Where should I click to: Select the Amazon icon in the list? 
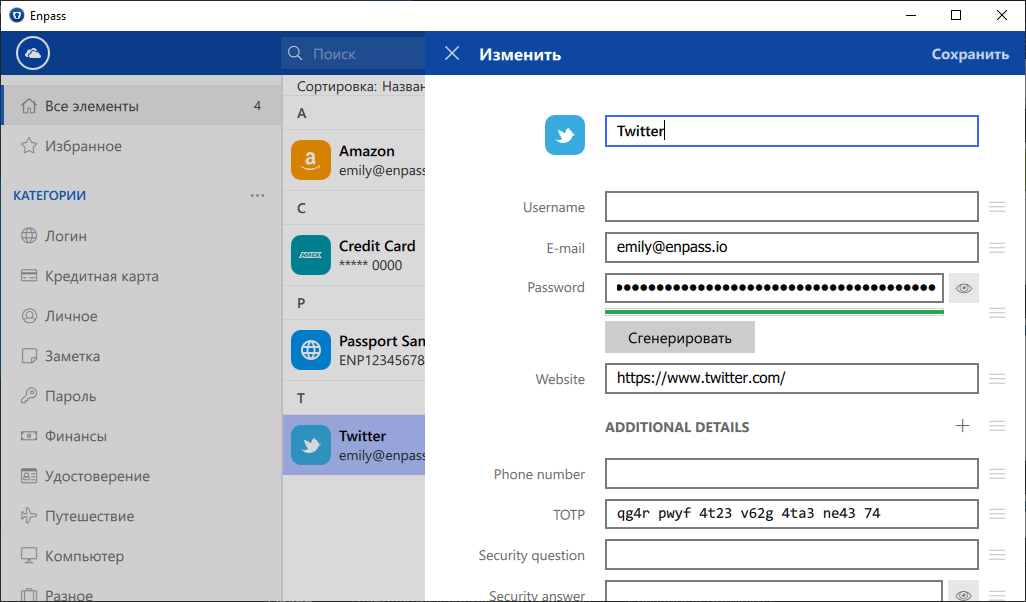coord(311,160)
